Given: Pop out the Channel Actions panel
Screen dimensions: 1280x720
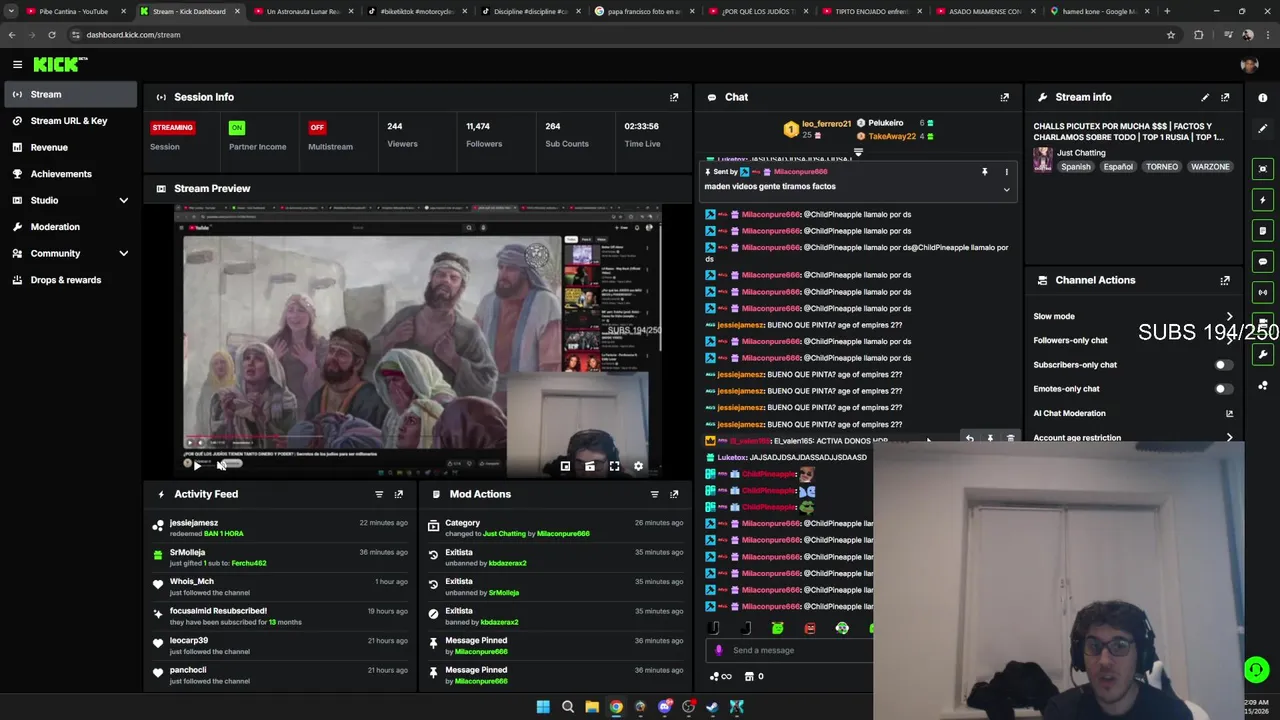Looking at the screenshot, I should tap(1225, 281).
